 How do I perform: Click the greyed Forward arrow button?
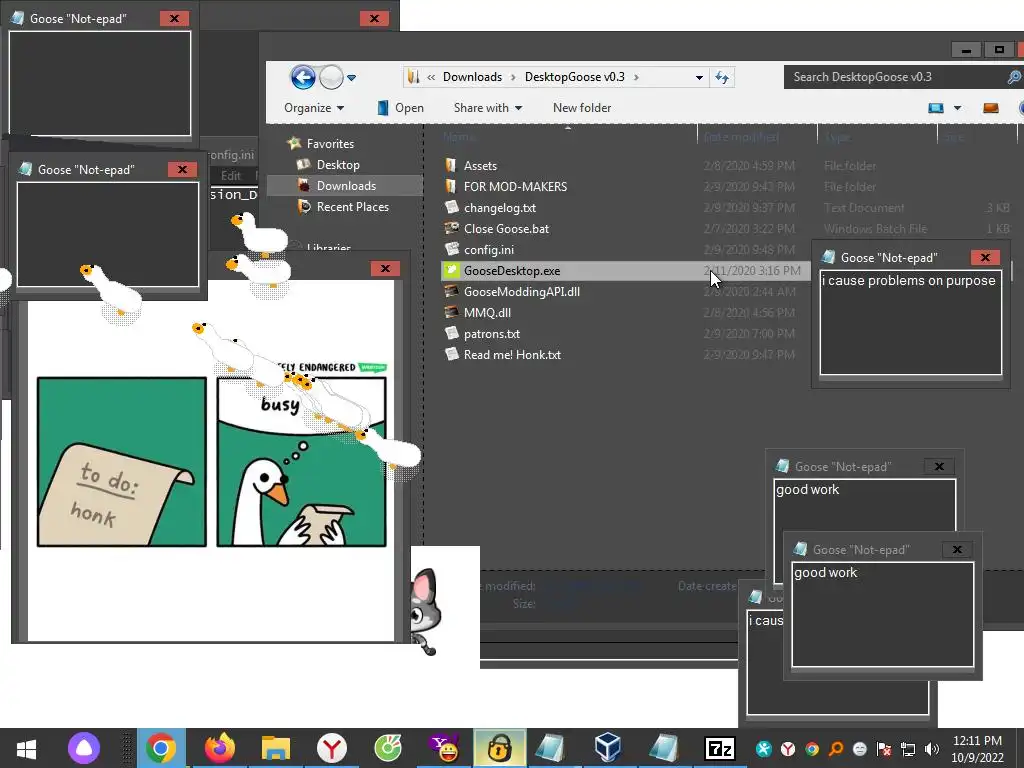tap(331, 78)
